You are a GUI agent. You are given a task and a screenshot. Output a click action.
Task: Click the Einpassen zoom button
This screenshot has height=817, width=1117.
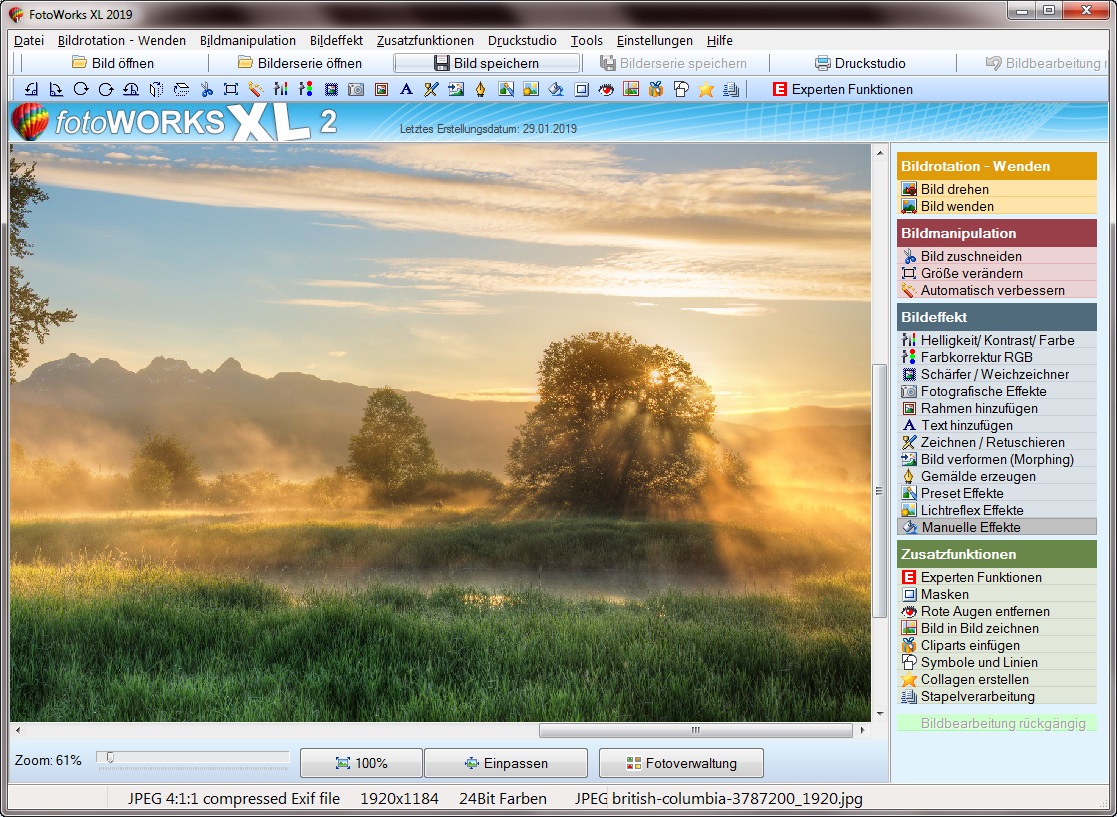[506, 763]
